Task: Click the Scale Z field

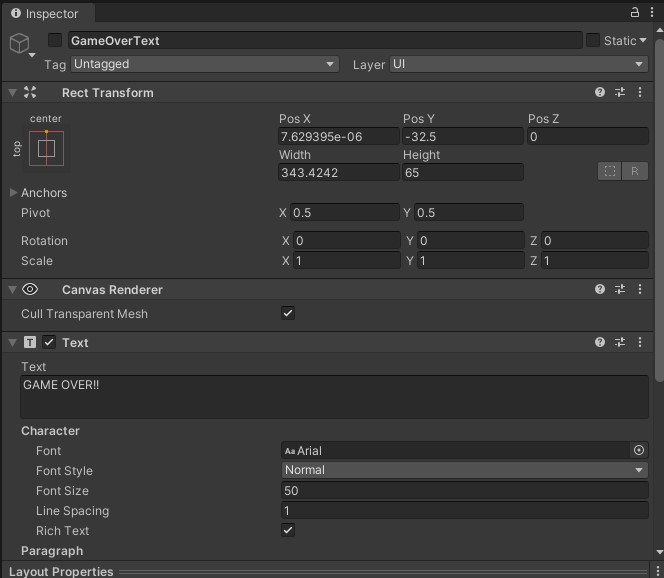Action: point(595,260)
